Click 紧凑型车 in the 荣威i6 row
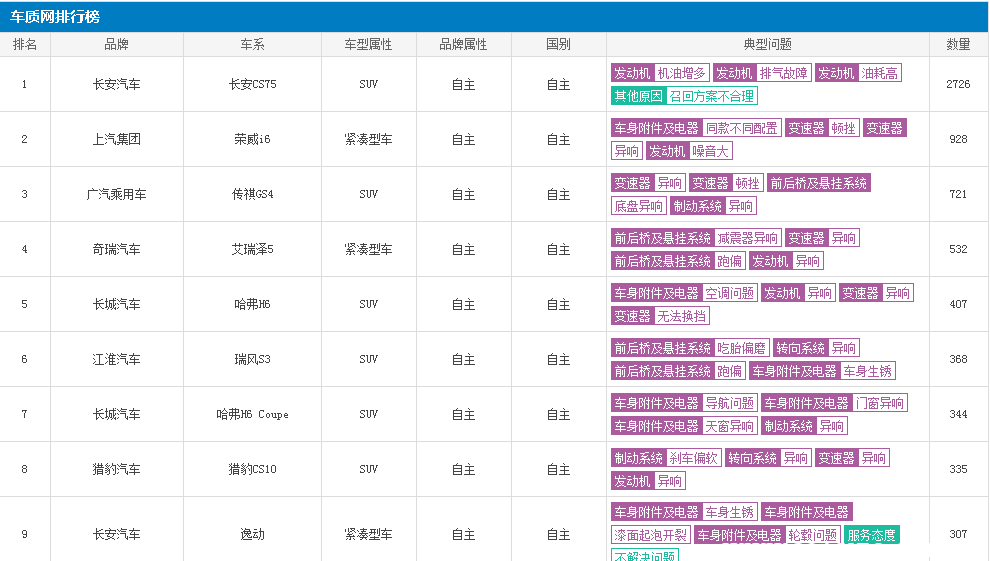 click(368, 139)
